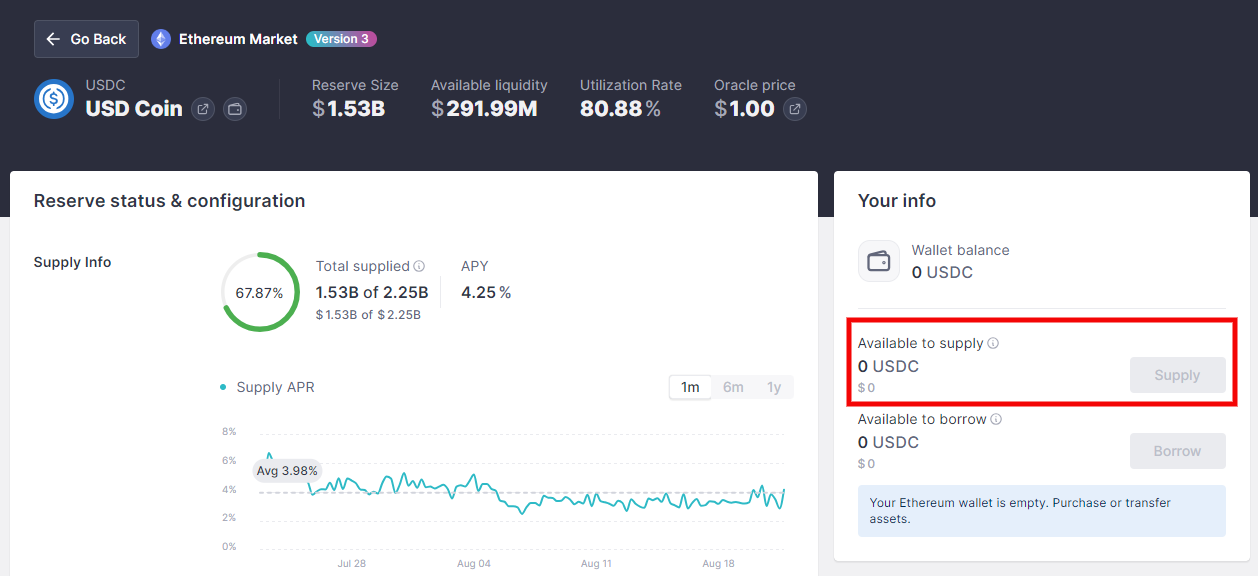This screenshot has width=1258, height=576.
Task: Click the Jul 28 axis label
Action: pos(352,564)
